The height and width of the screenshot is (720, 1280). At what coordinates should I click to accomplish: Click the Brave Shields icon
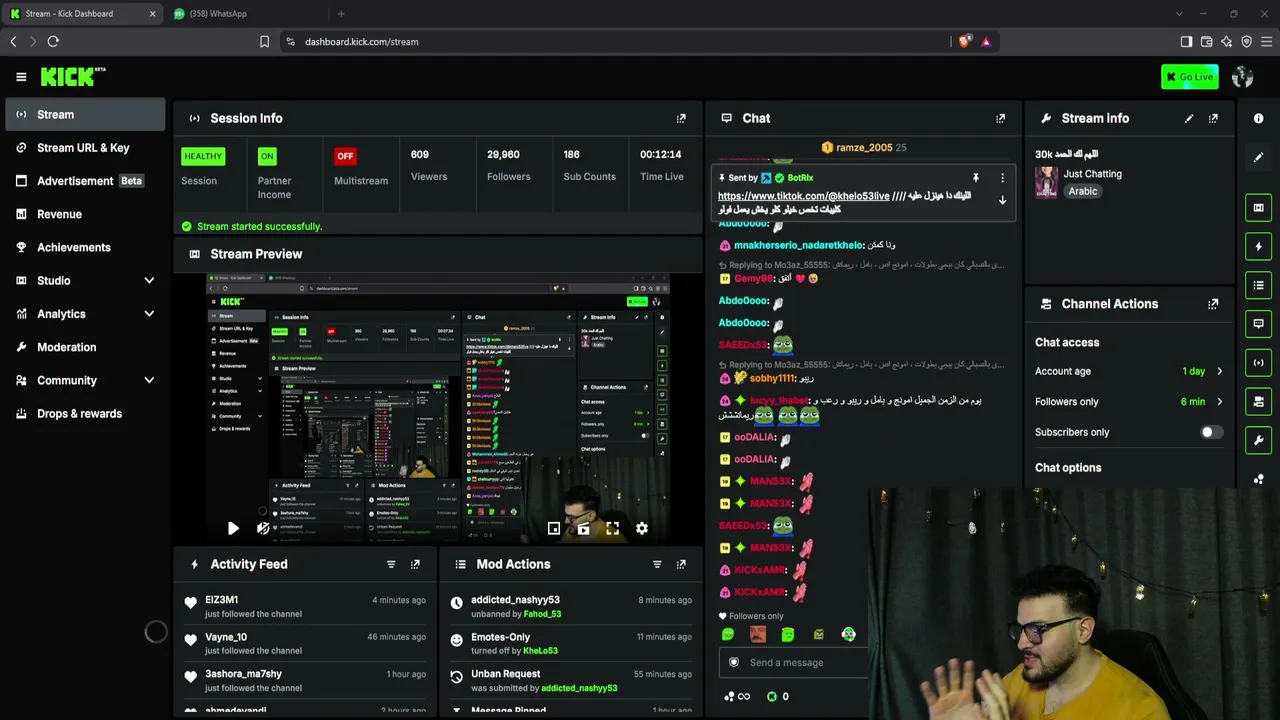click(964, 42)
